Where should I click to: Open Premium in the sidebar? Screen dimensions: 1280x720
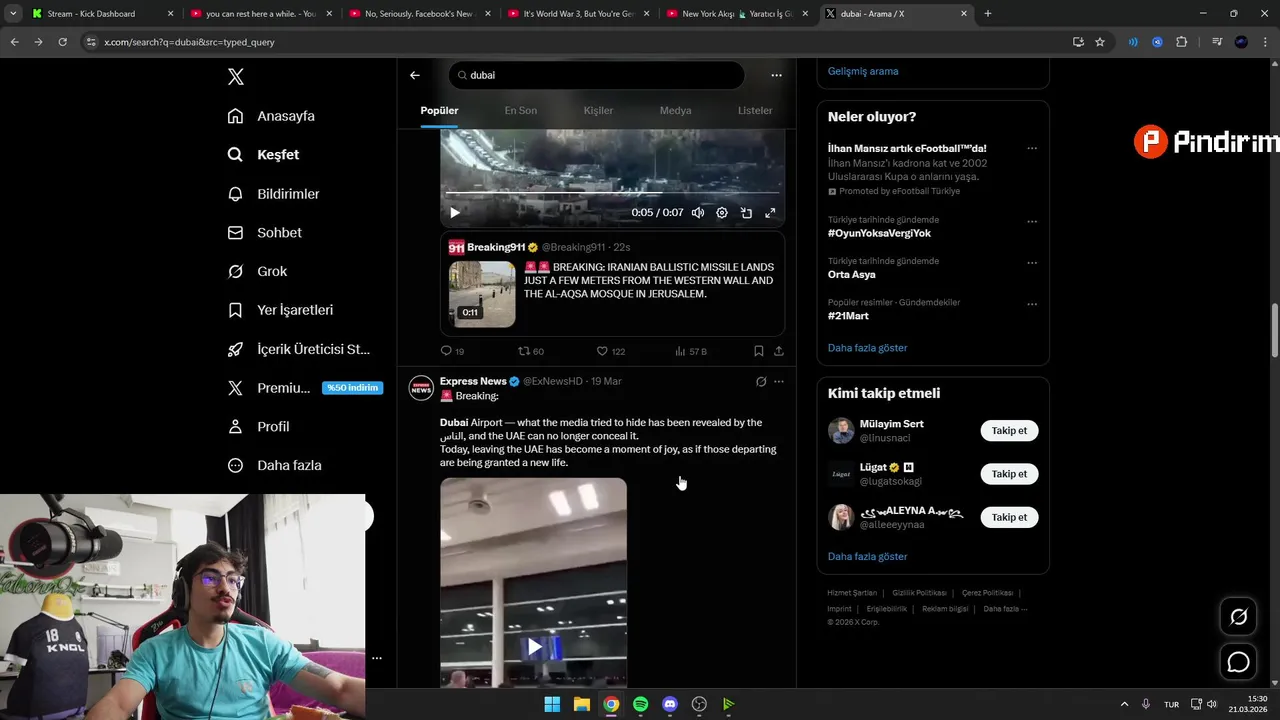305,388
